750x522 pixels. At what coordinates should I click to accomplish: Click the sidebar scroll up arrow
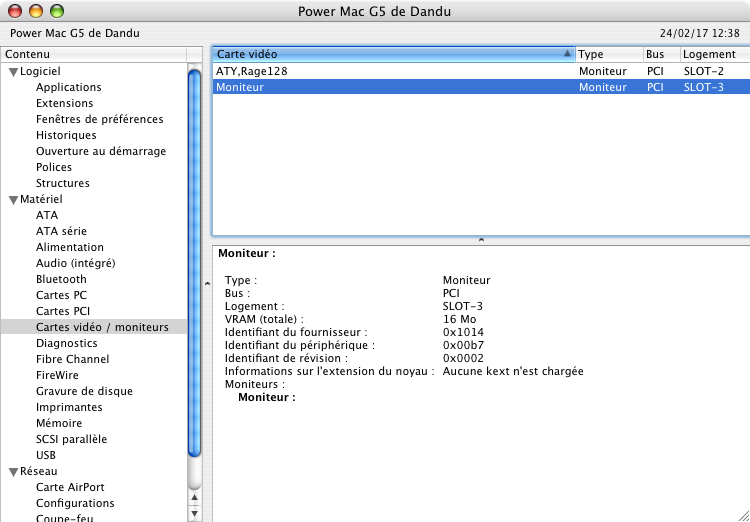[x=194, y=498]
